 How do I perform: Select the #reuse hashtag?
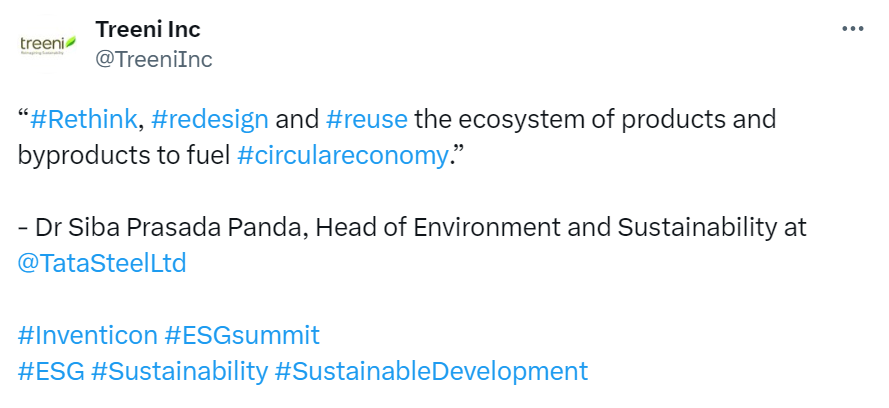[367, 120]
